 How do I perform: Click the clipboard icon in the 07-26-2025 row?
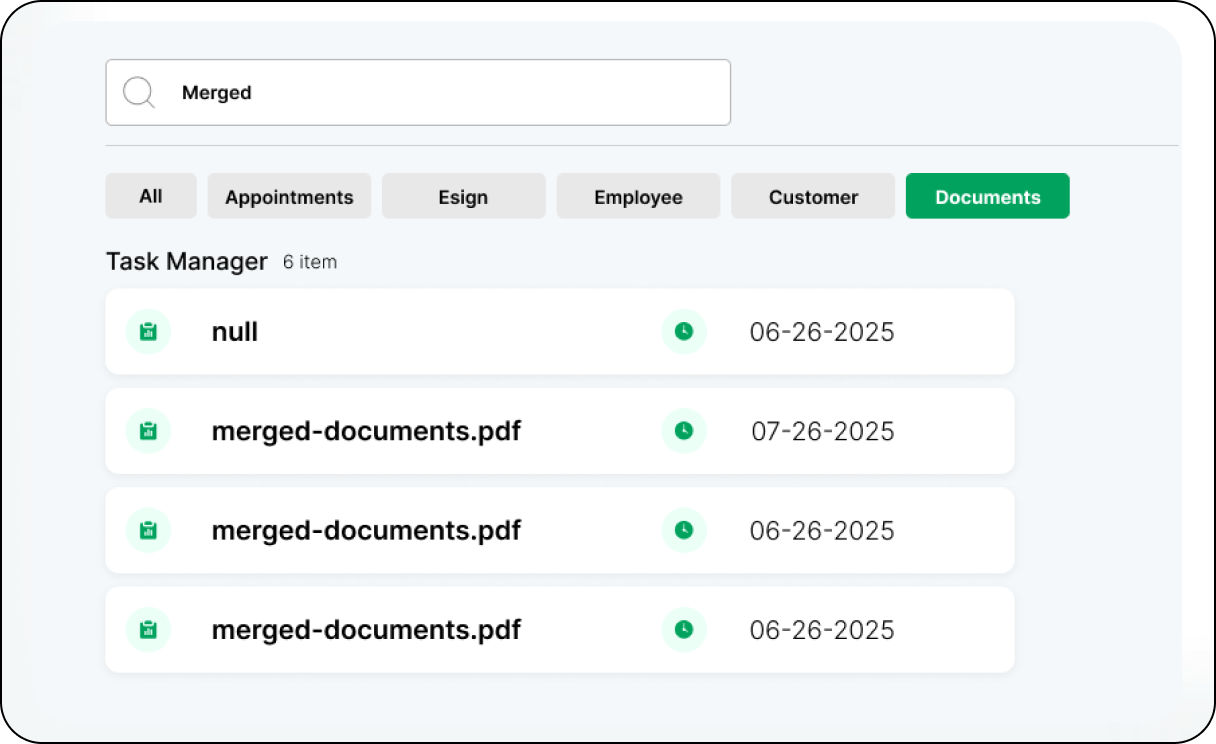tap(148, 431)
